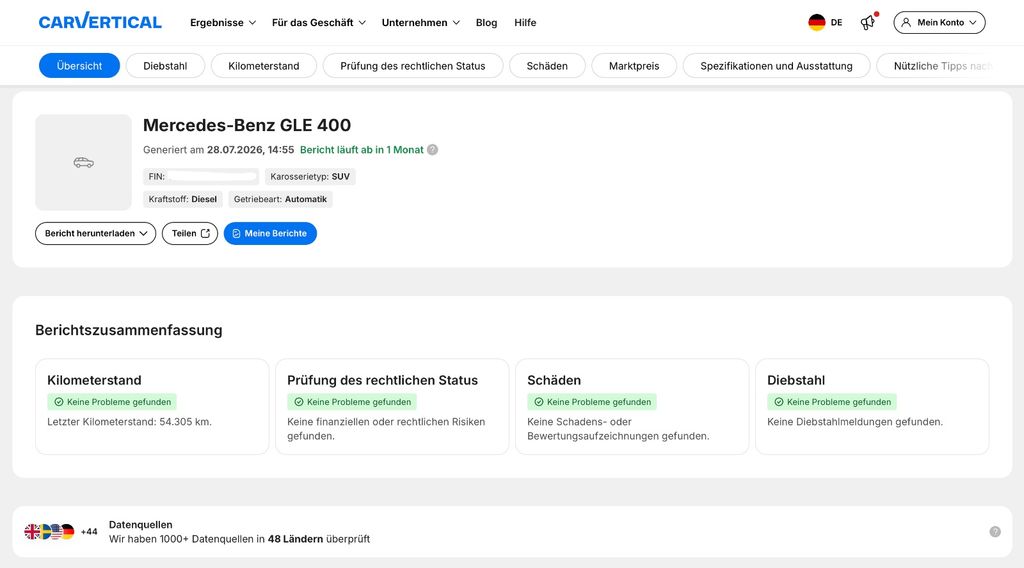The width and height of the screenshot is (1024, 568).
Task: Open the Kilometerstand summary card
Action: (x=152, y=406)
